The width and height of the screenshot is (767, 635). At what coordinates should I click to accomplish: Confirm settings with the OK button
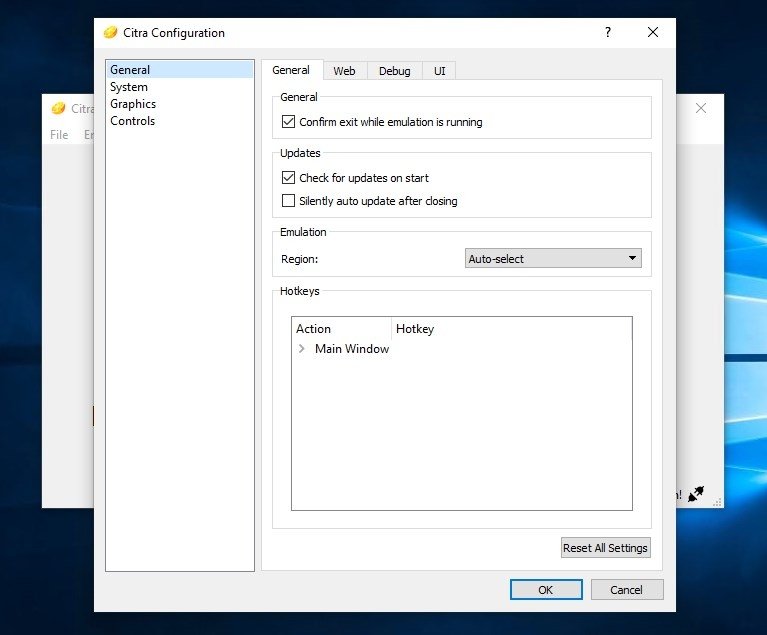pos(546,590)
